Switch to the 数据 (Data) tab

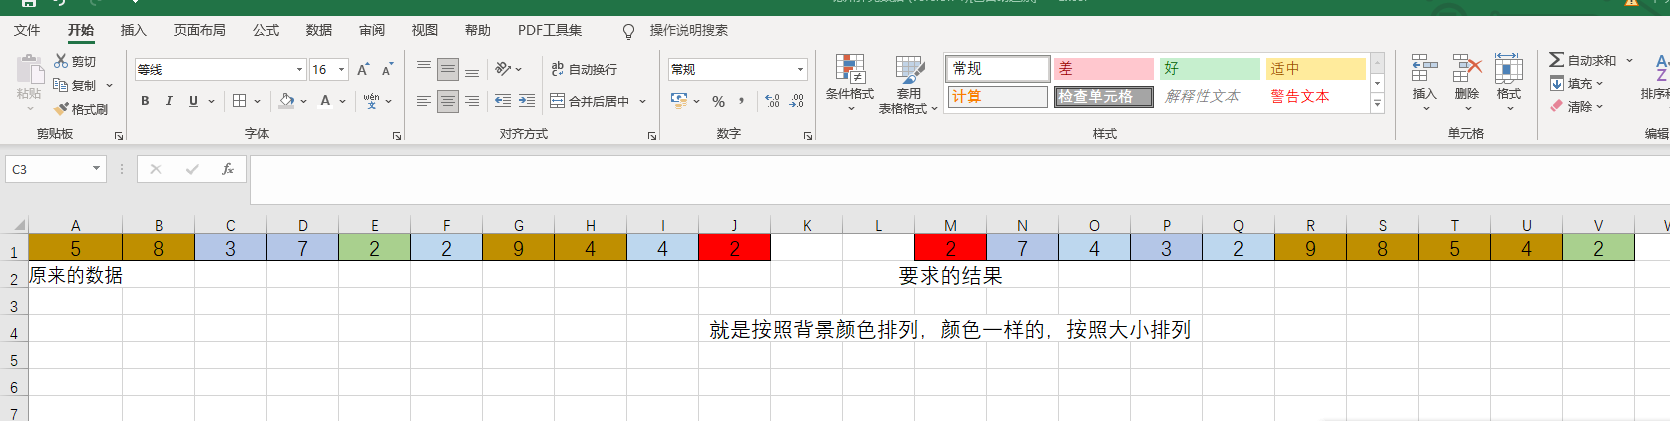[x=319, y=30]
